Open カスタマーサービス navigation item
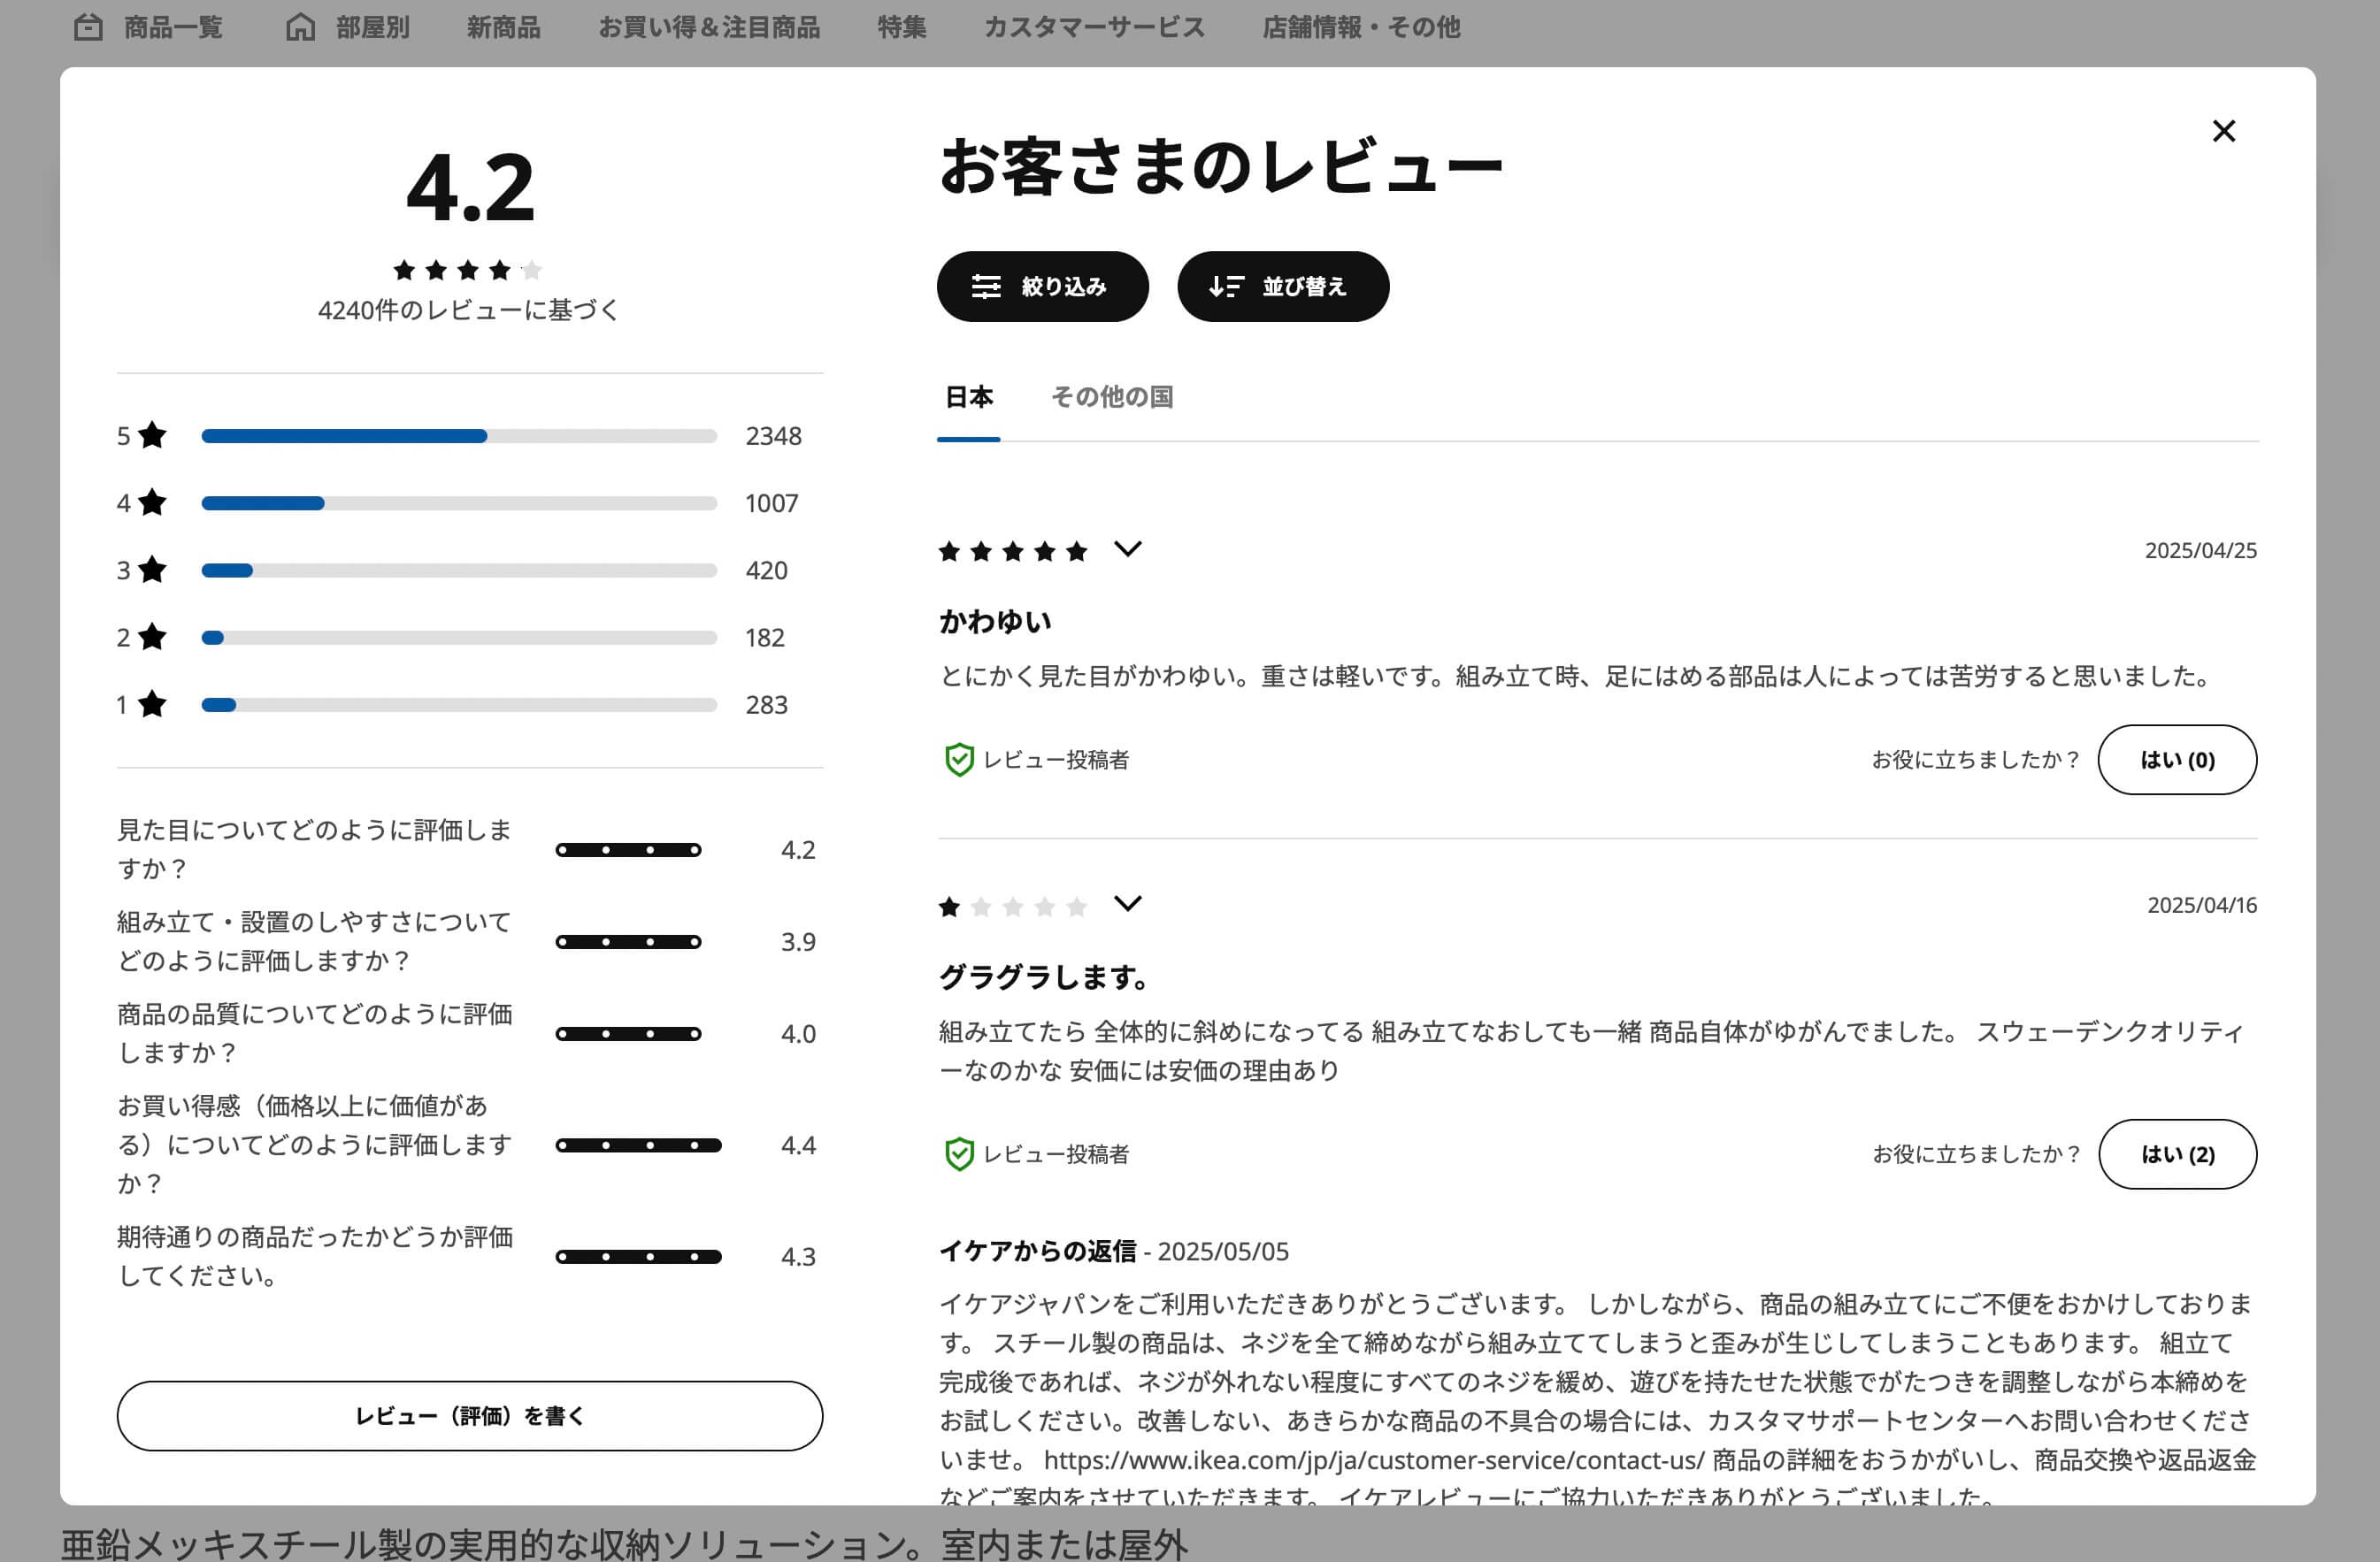The width and height of the screenshot is (2380, 1562). (x=1095, y=27)
